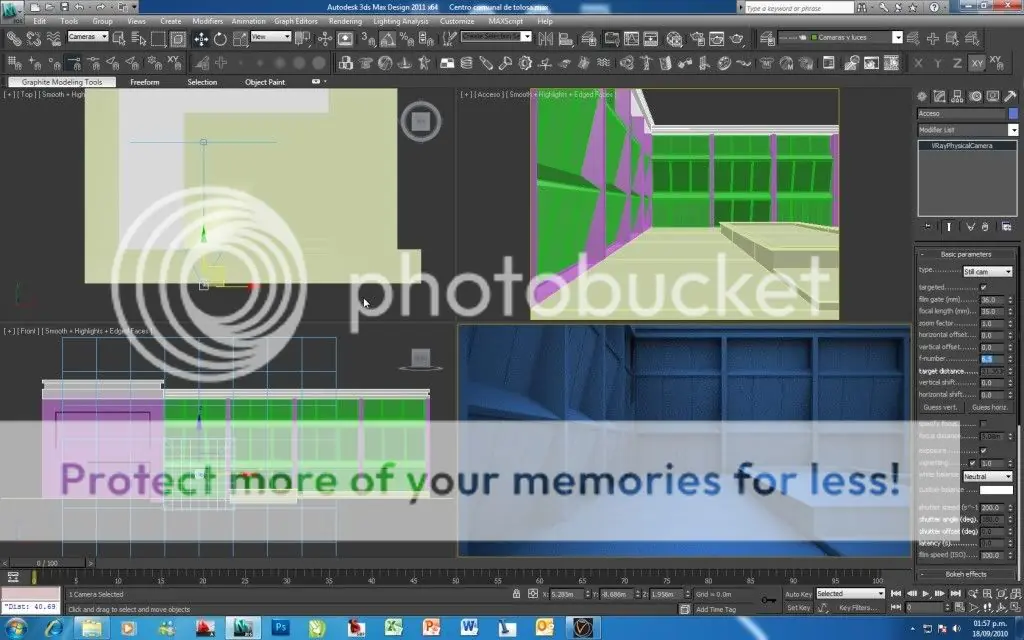Open Render Setup teapot icon

[697, 39]
